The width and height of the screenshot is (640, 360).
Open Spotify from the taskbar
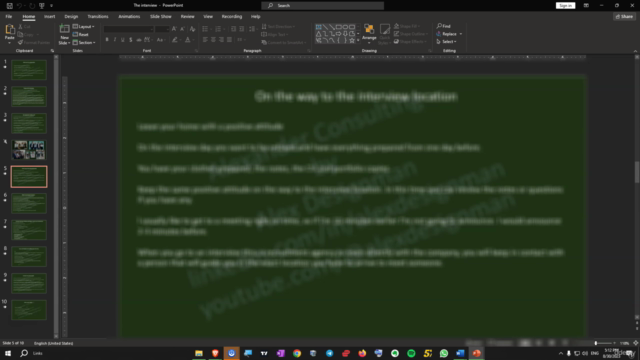(411, 353)
